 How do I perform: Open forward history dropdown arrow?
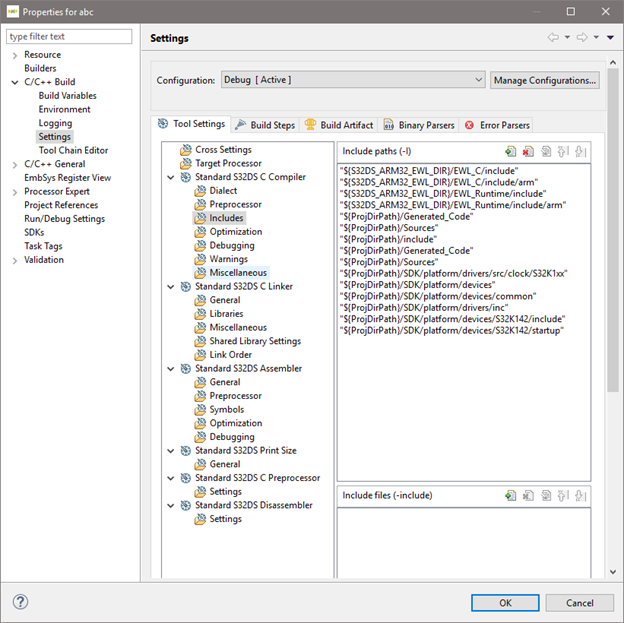[x=596, y=37]
